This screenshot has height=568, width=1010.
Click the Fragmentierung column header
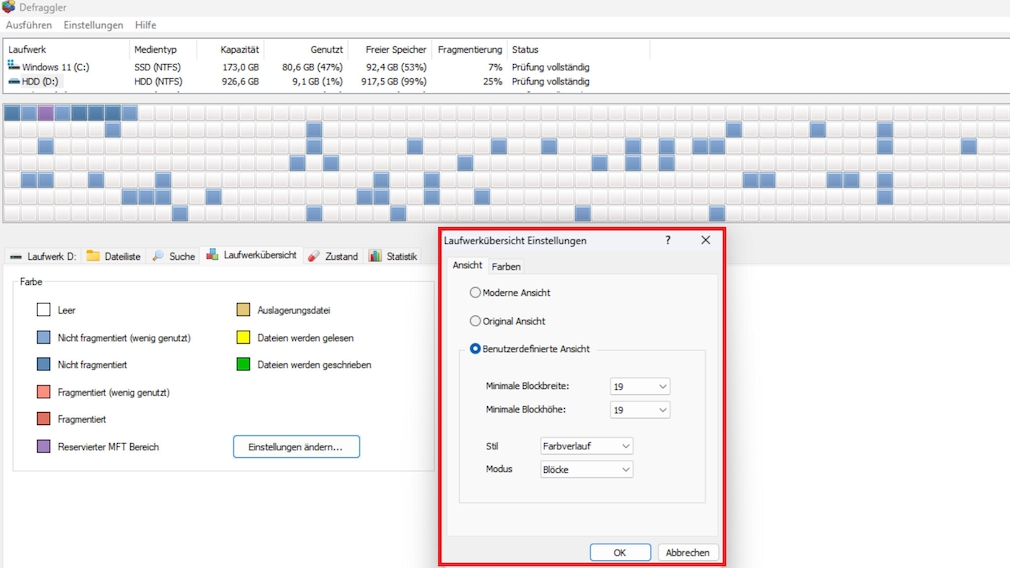(x=470, y=49)
